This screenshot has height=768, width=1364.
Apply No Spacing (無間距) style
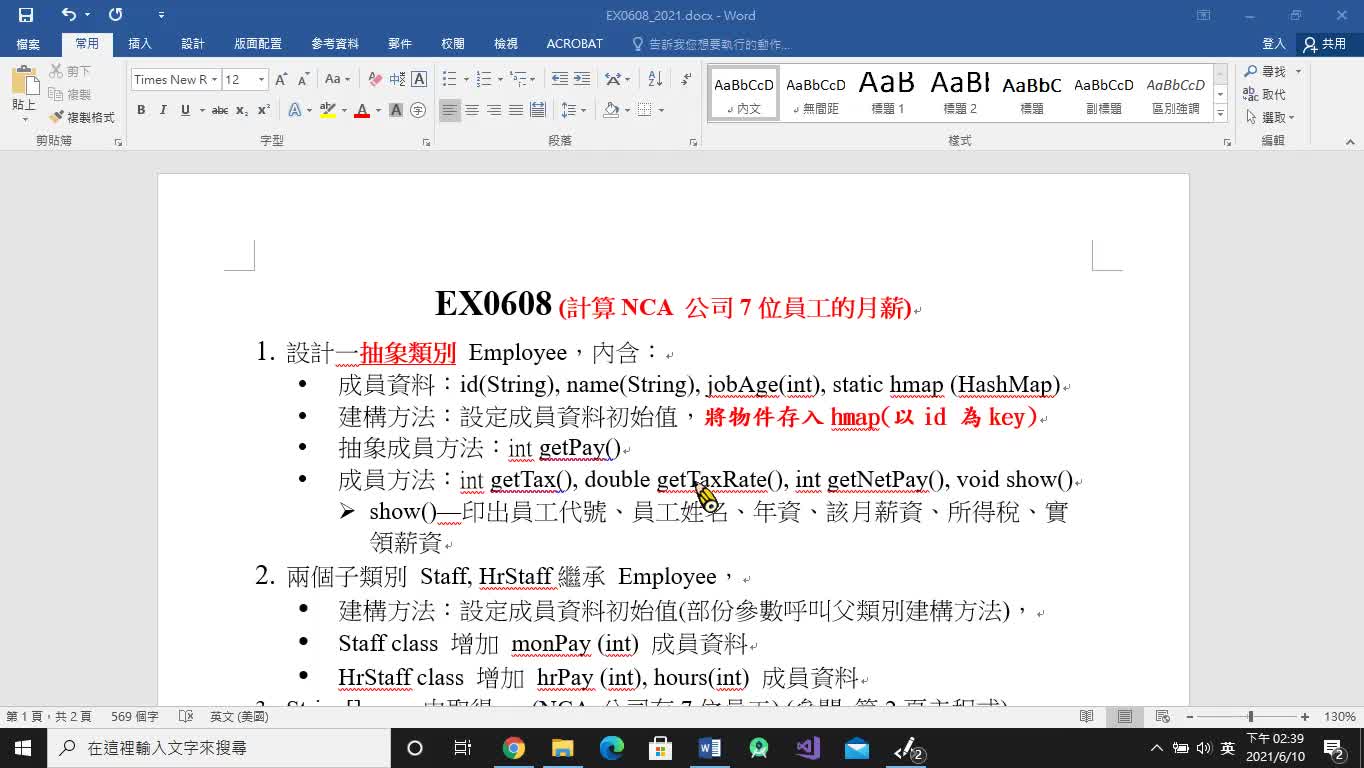pyautogui.click(x=816, y=93)
